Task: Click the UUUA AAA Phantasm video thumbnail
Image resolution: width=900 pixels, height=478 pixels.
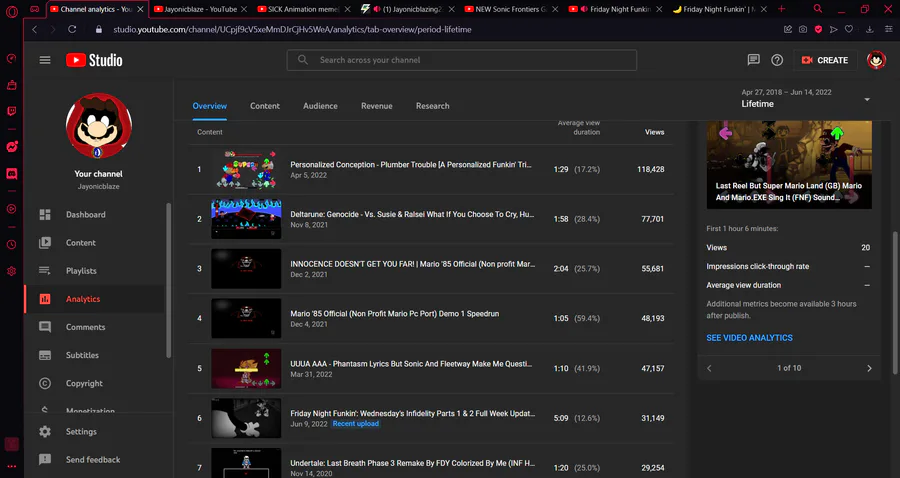Action: 246,368
